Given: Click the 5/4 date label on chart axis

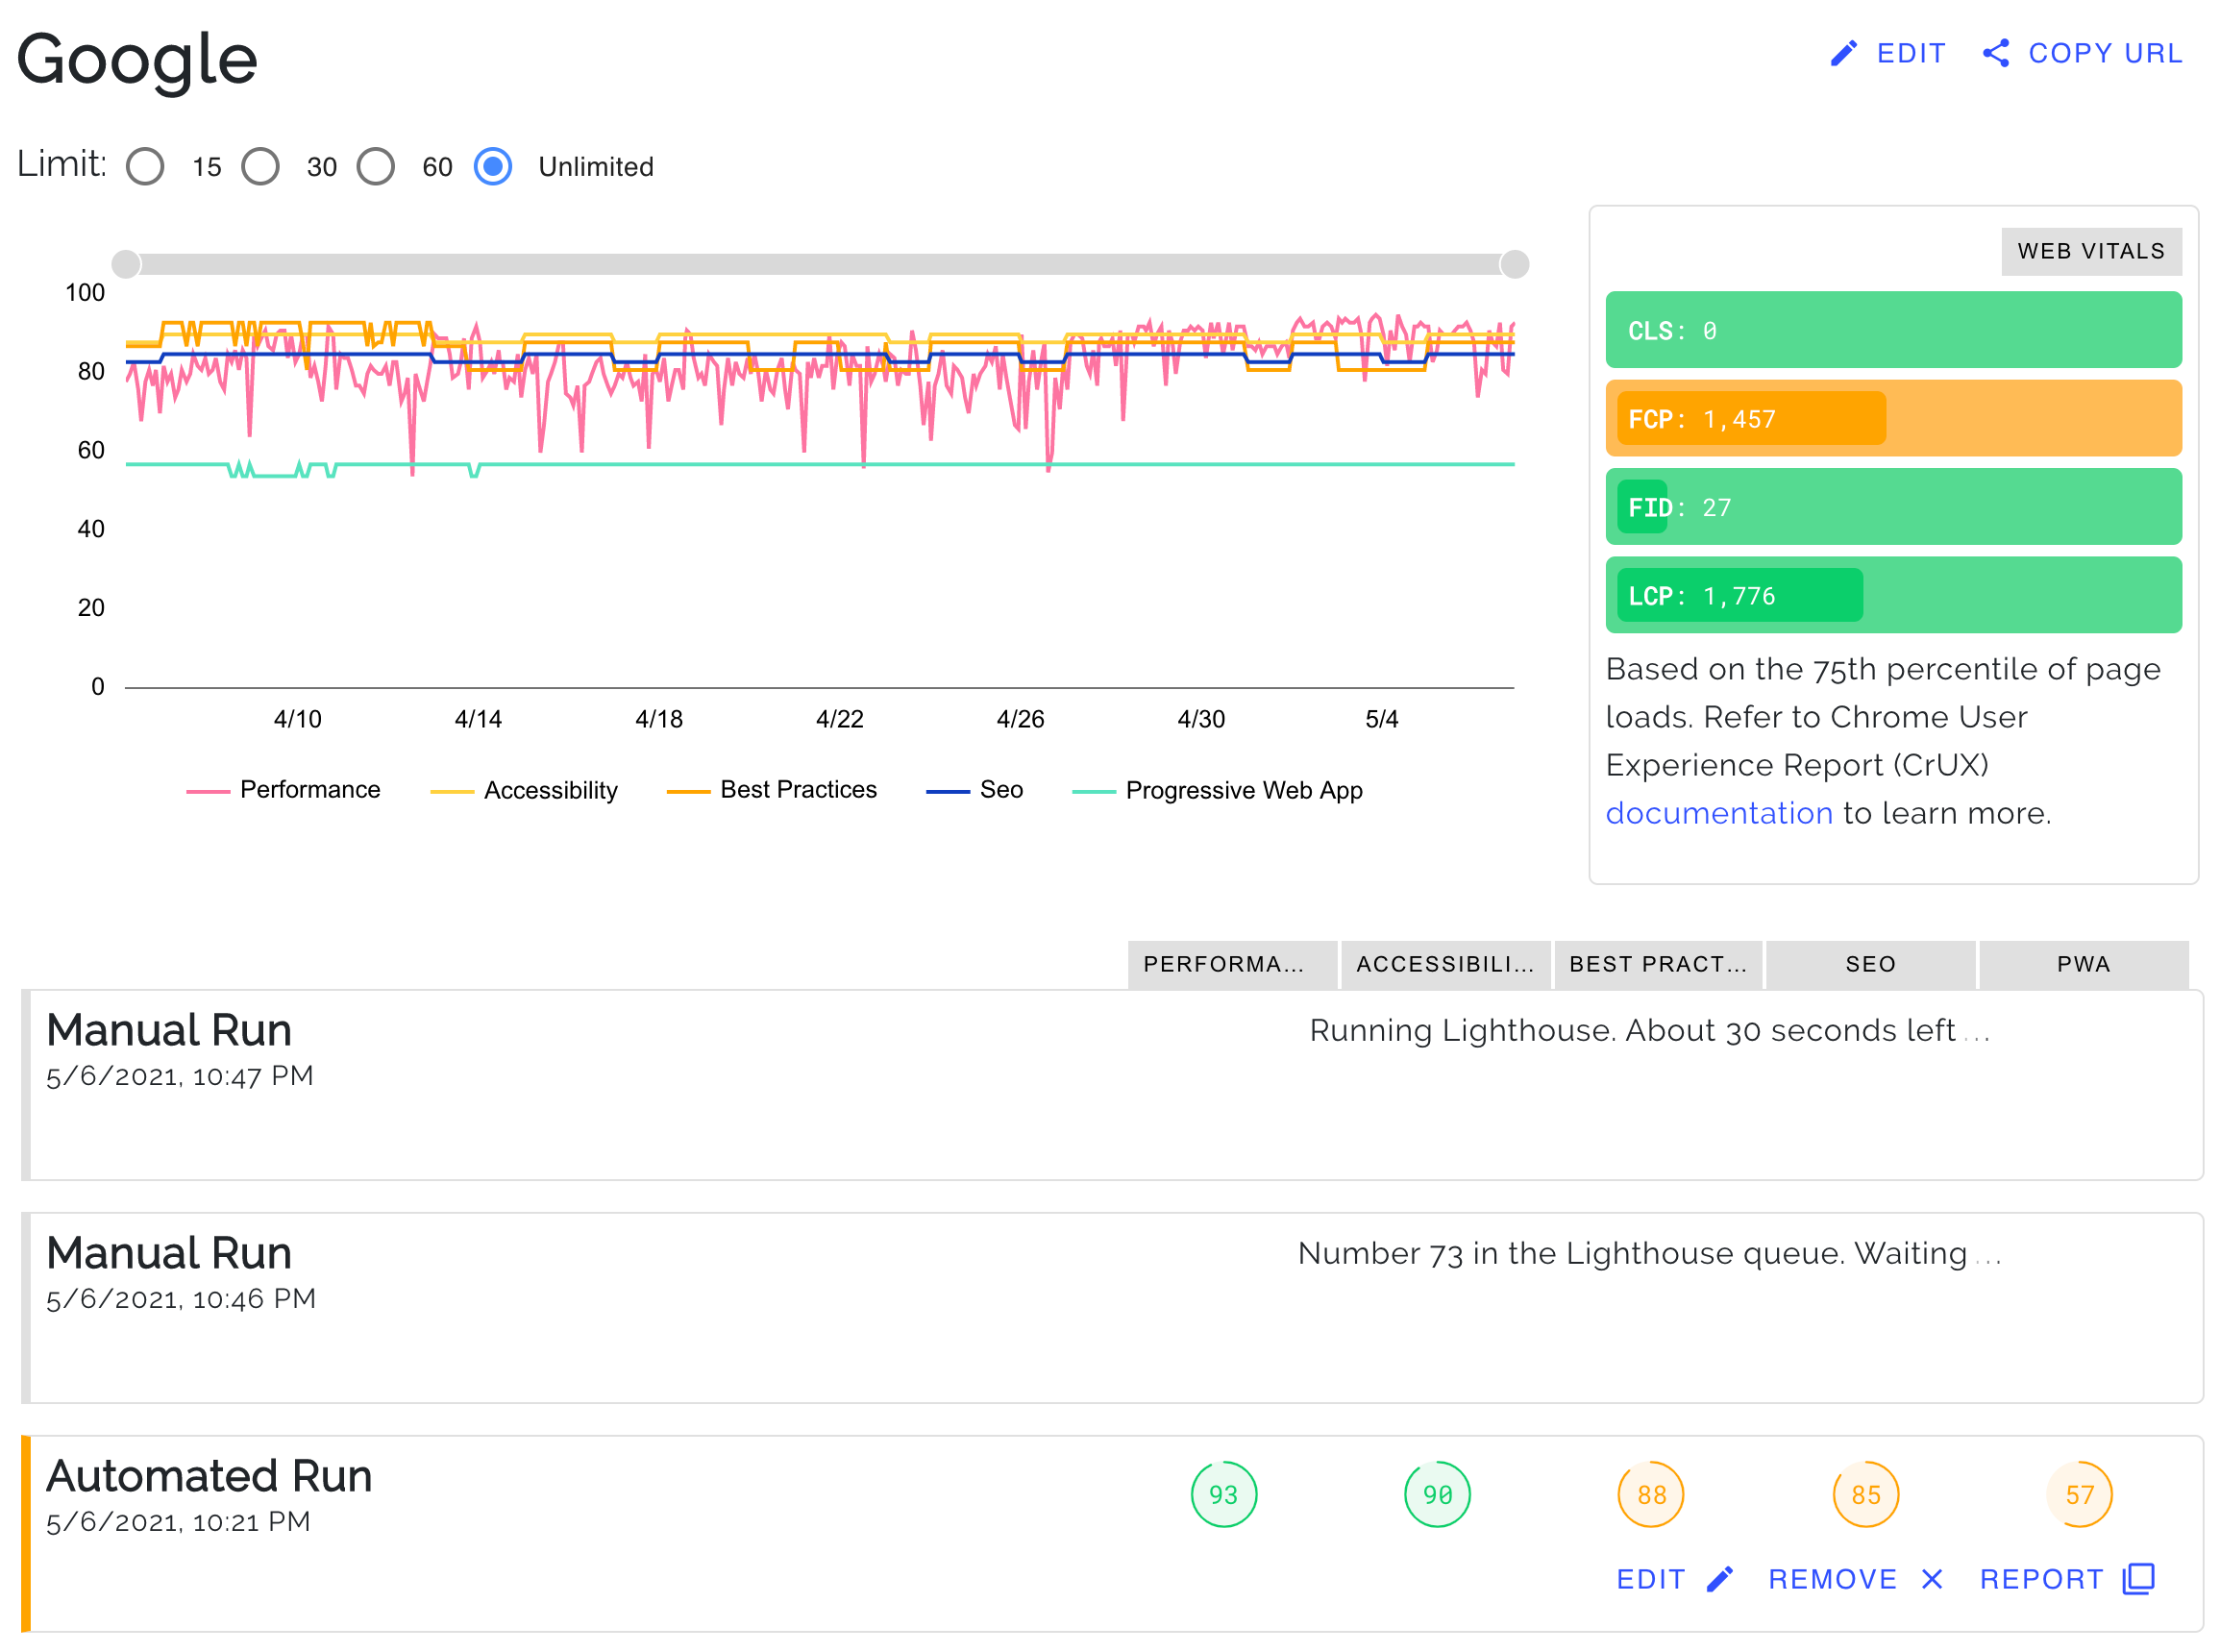Looking at the screenshot, I should 1382,719.
